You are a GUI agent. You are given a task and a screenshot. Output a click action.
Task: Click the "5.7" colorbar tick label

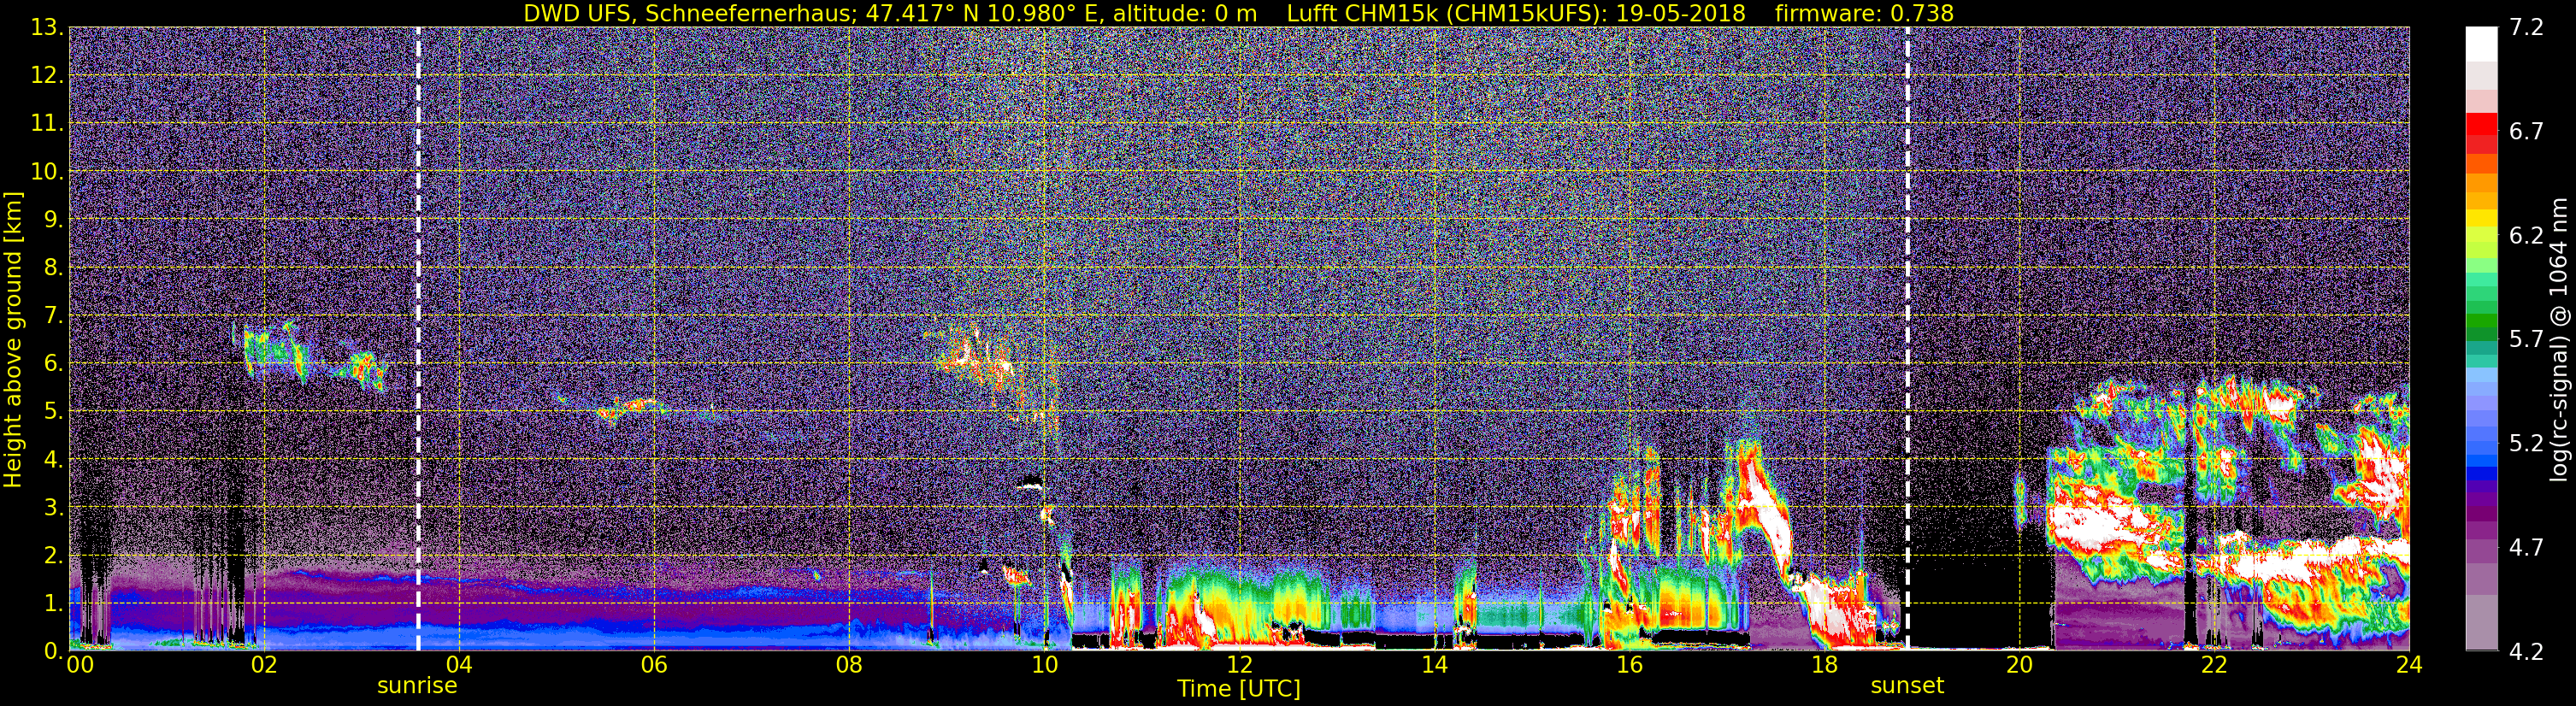[2526, 340]
